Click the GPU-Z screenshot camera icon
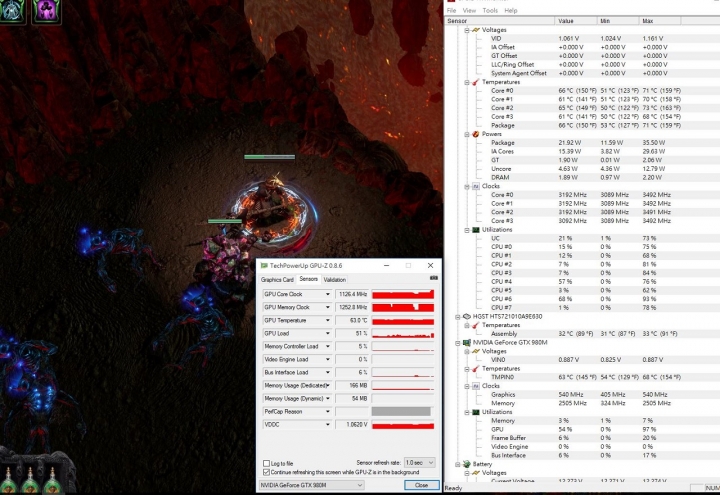Image resolution: width=720 pixels, height=495 pixels. click(x=433, y=278)
